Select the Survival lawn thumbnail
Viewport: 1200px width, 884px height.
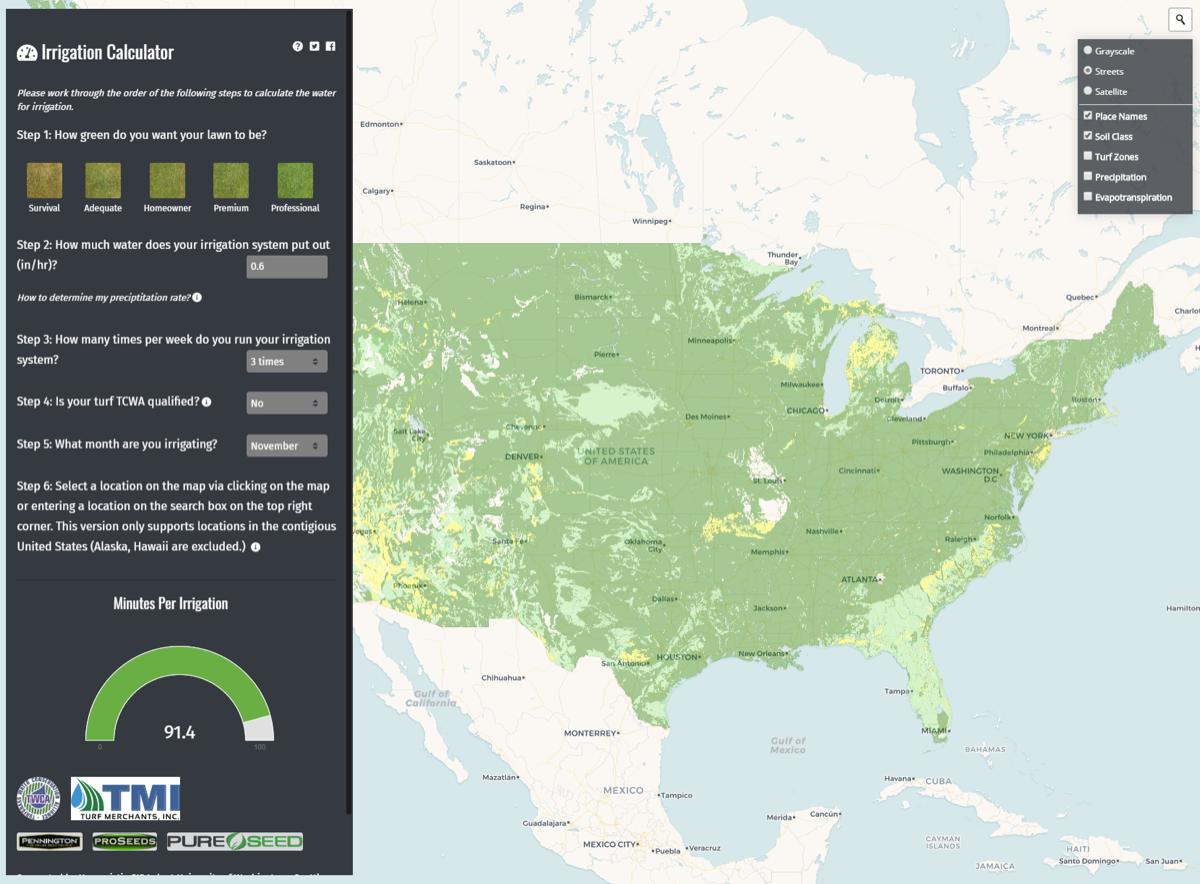[44, 181]
